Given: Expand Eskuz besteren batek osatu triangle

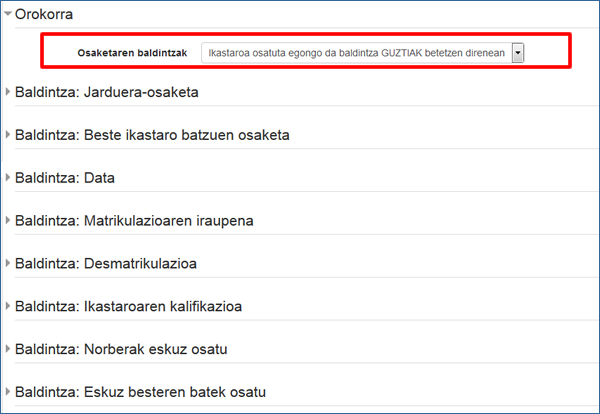Looking at the screenshot, I should (x=8, y=391).
